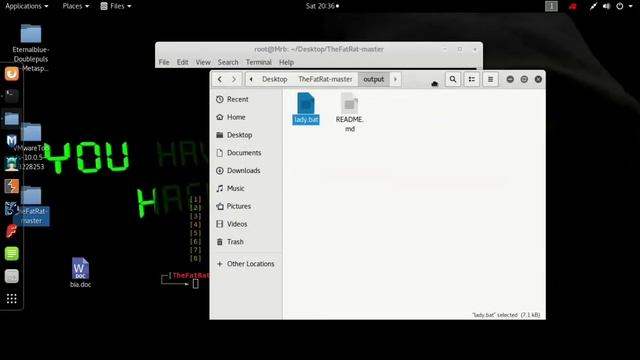Toggle list view in Files window
The width and height of the screenshot is (640, 360).
[x=472, y=79]
